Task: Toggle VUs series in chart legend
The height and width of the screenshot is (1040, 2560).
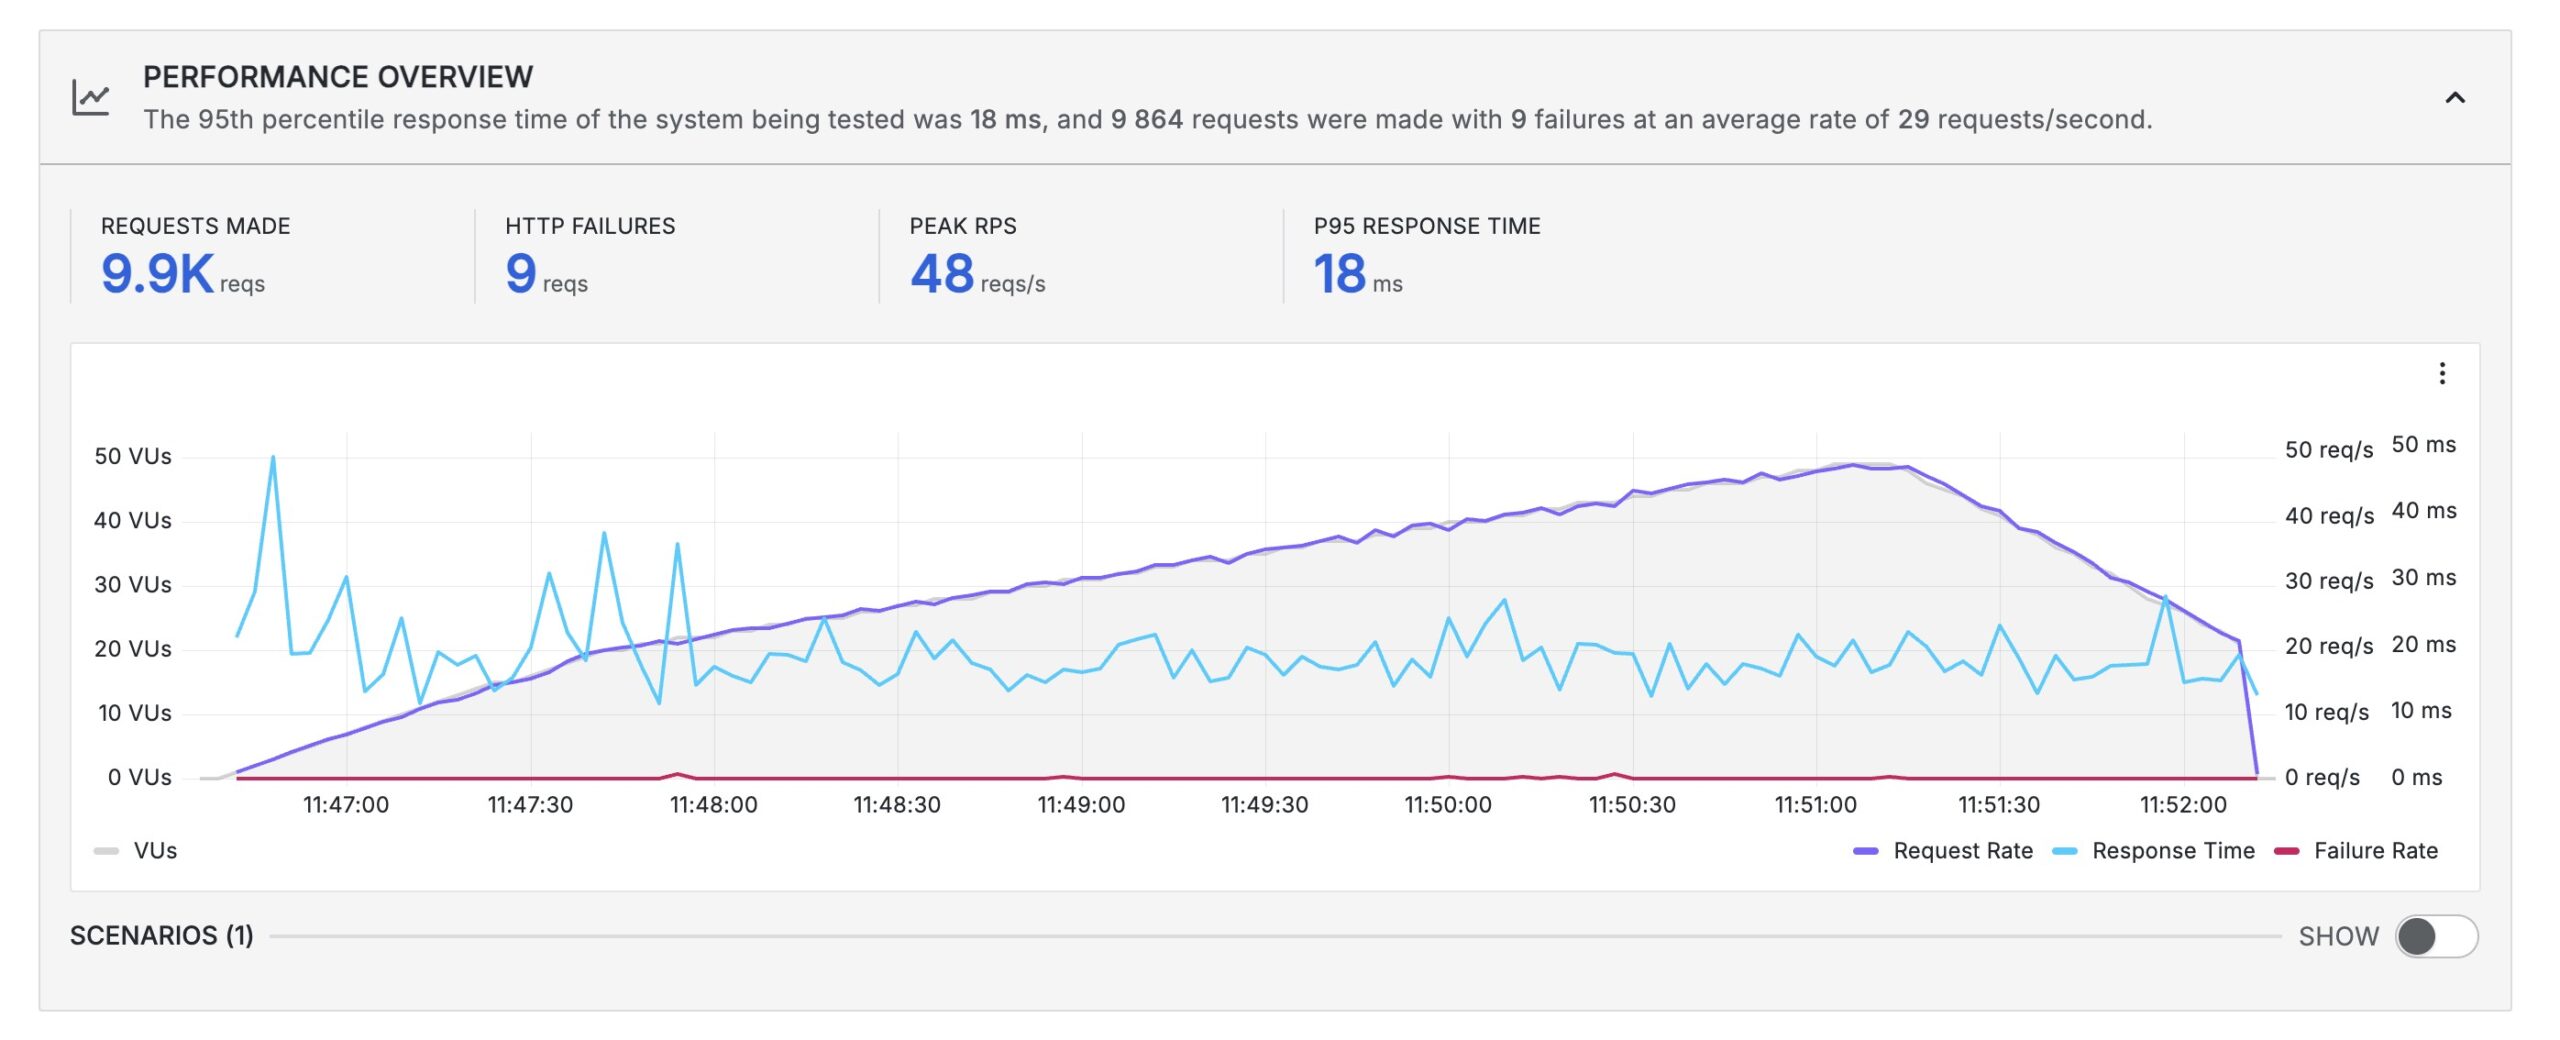Action: (155, 850)
